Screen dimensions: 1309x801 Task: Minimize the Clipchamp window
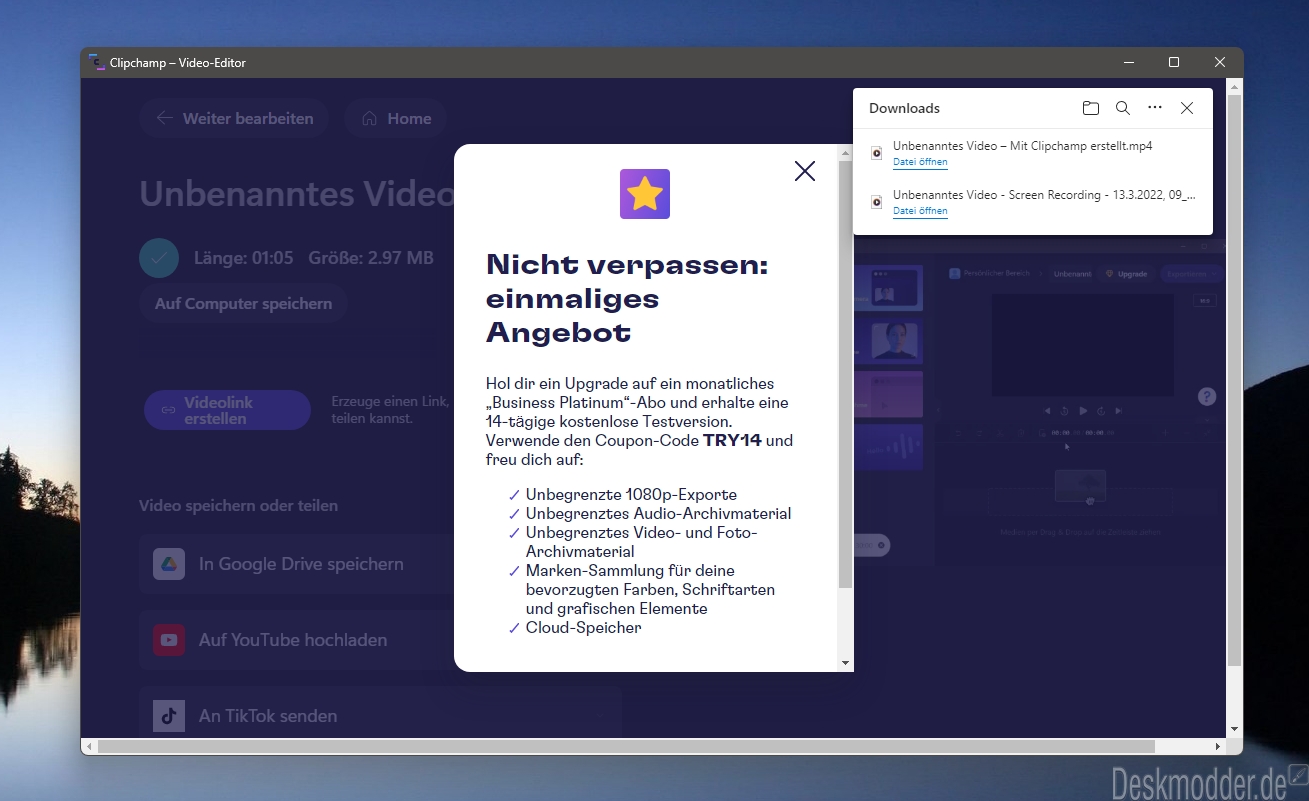[1128, 62]
